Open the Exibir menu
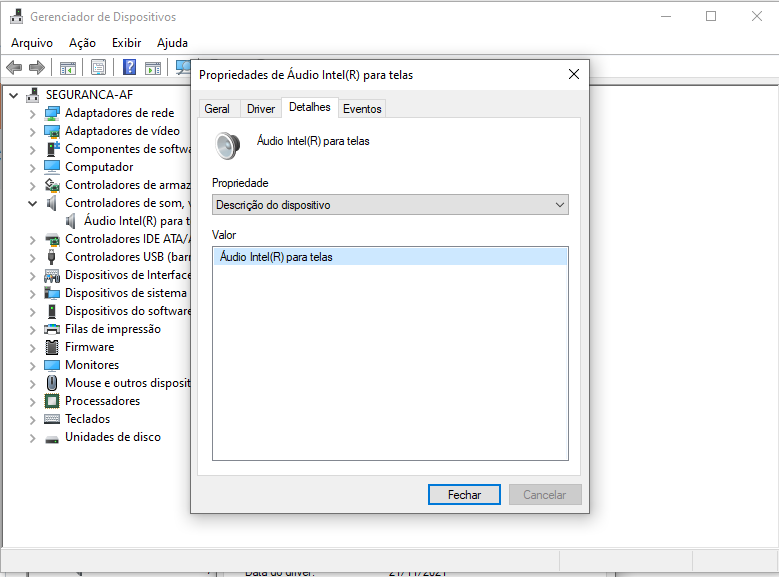This screenshot has height=577, width=779. click(126, 43)
